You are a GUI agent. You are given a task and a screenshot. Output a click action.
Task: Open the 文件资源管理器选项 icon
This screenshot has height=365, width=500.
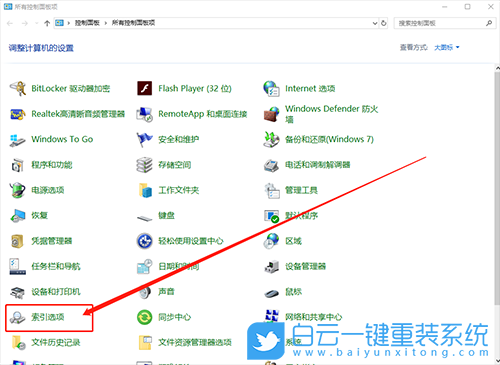(x=145, y=343)
